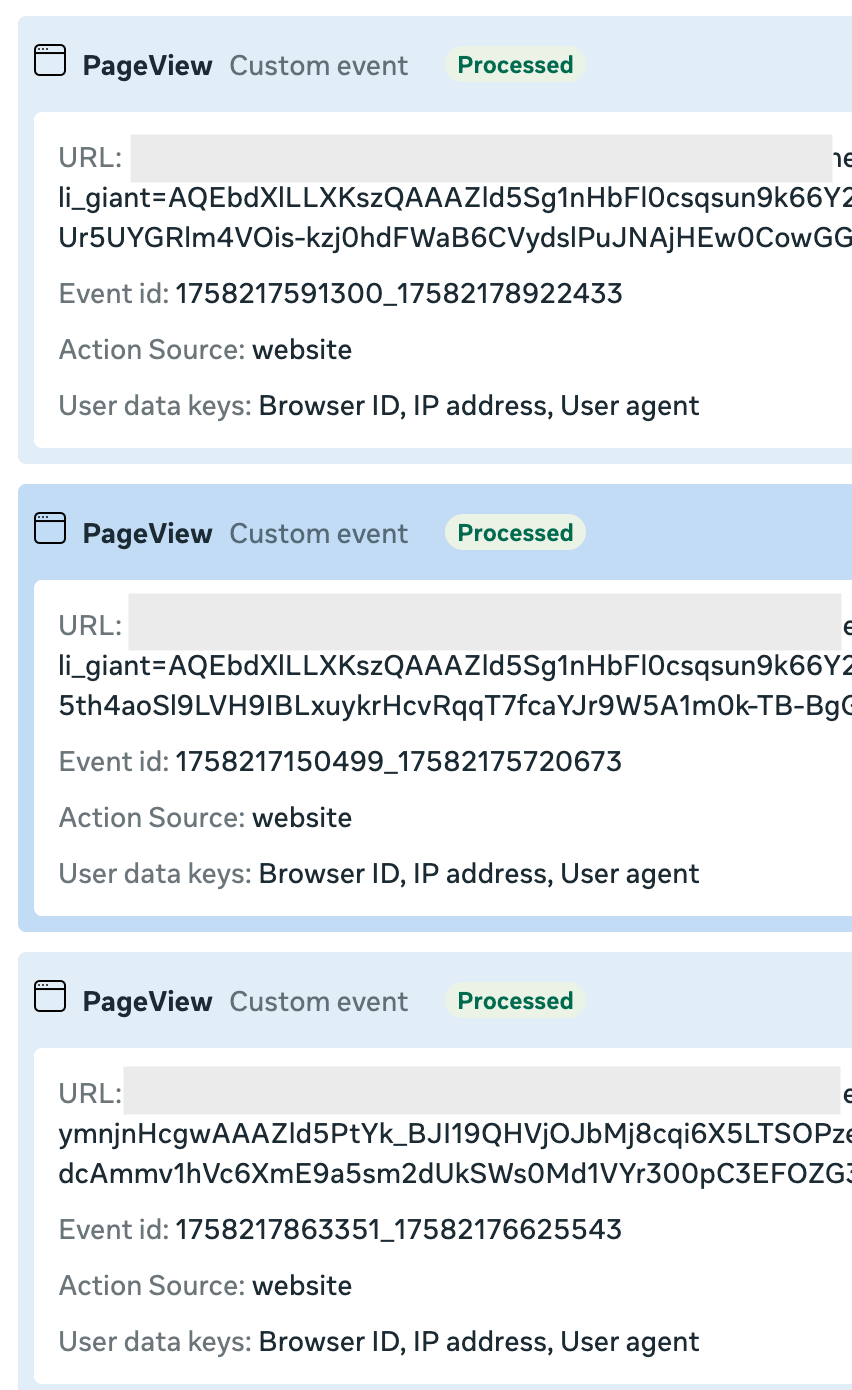The image size is (852, 1390).
Task: Click the Processed badge on the middle event
Action: coord(515,533)
